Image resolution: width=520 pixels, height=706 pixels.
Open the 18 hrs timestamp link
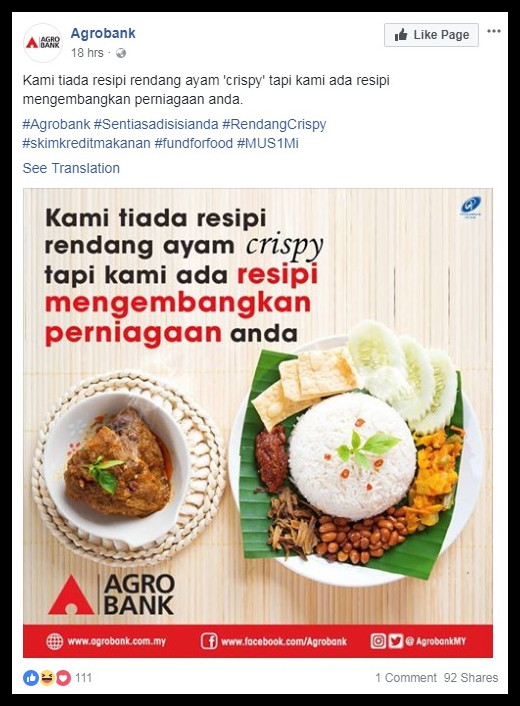coord(87,53)
